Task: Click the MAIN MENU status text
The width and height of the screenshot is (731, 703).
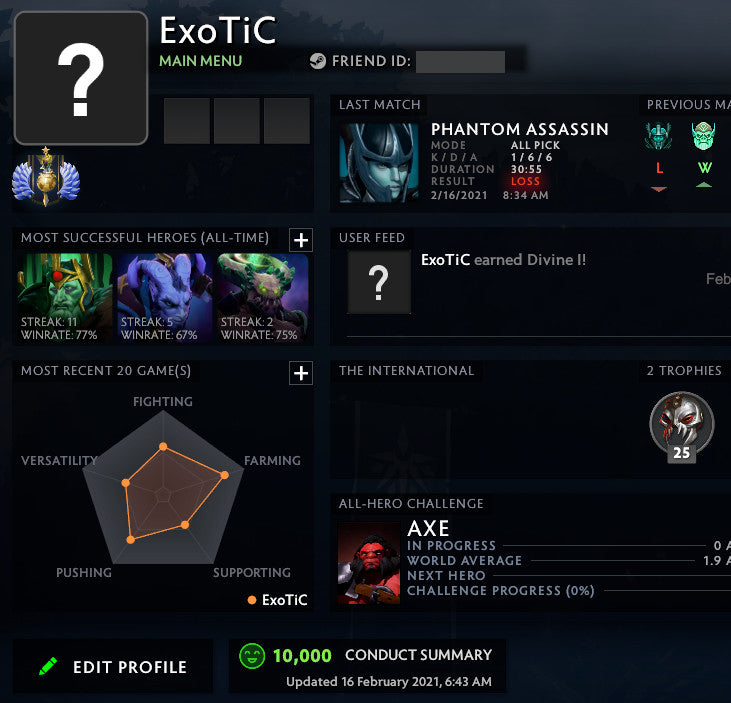Action: click(x=200, y=61)
